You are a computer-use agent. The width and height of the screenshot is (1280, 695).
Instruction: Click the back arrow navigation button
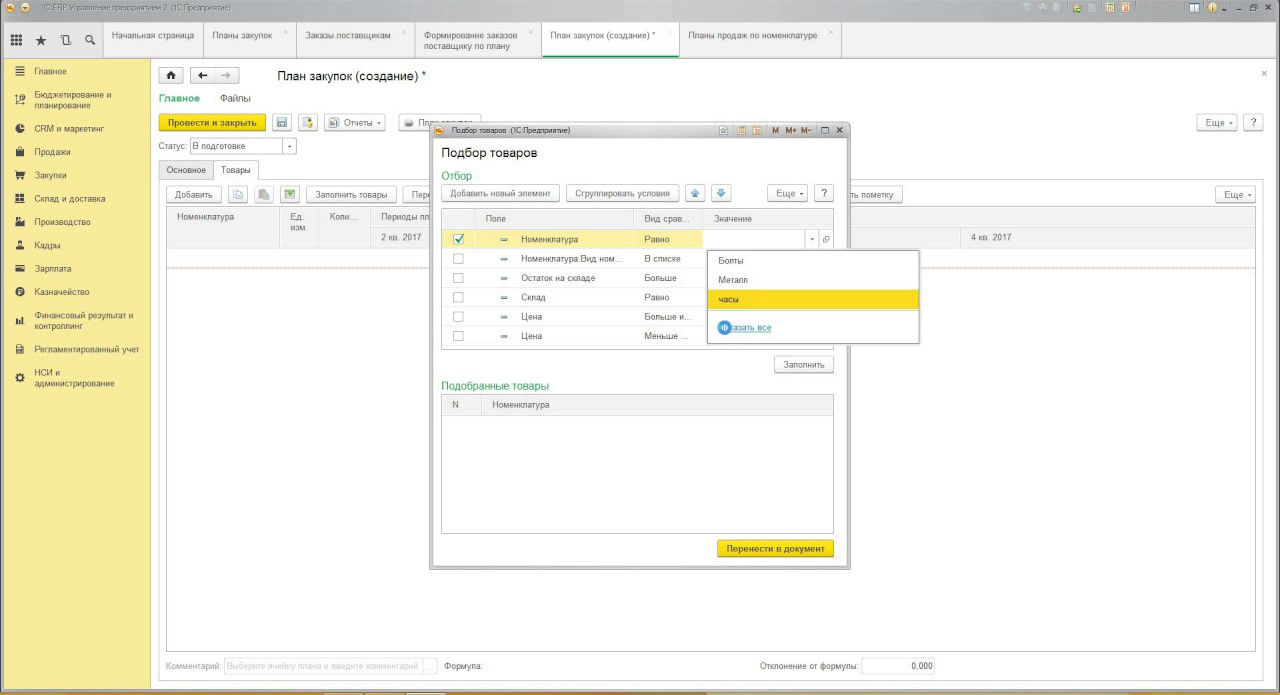204,76
